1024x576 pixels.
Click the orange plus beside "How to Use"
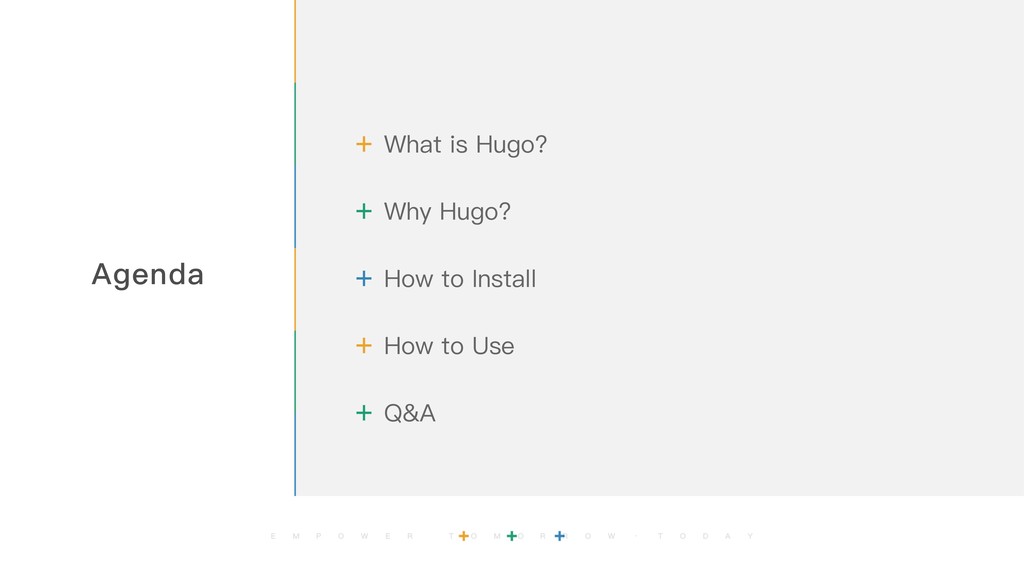point(364,345)
